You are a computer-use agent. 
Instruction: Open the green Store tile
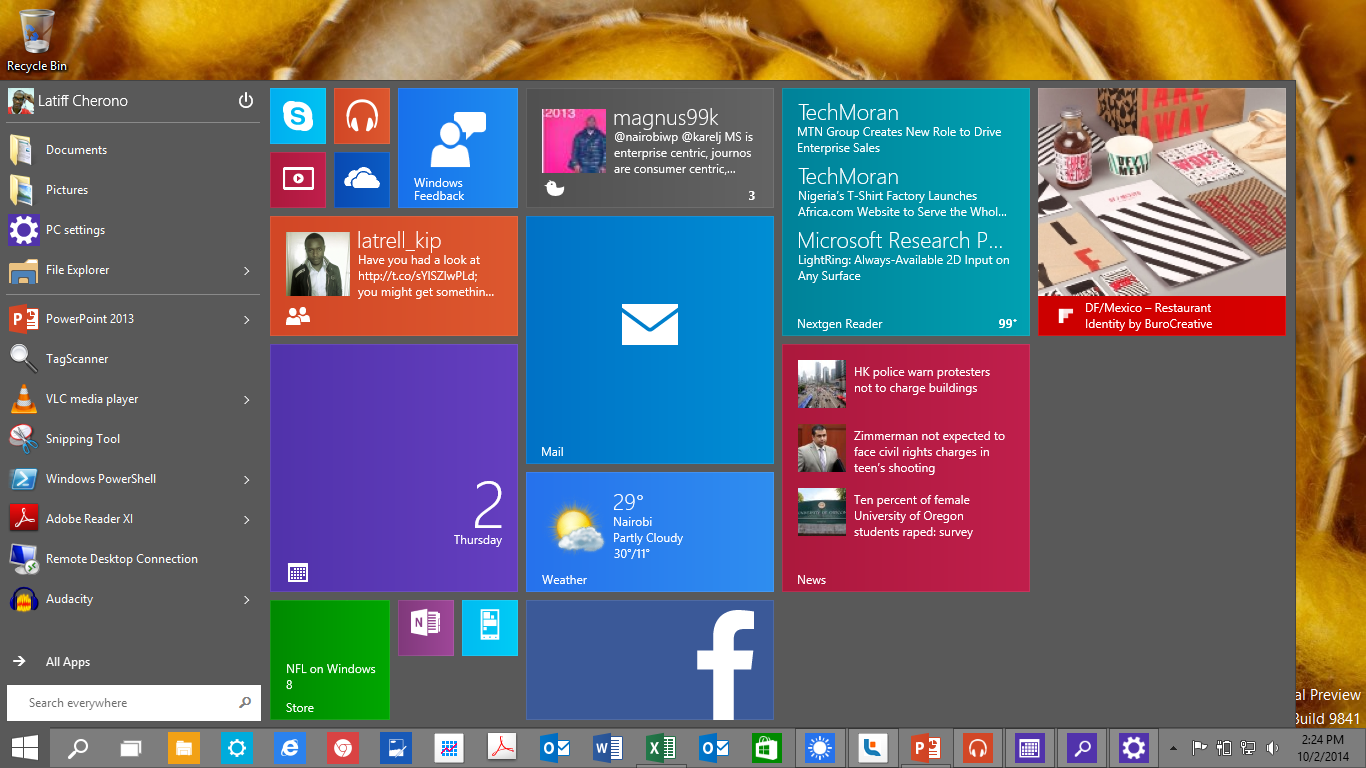[x=330, y=660]
